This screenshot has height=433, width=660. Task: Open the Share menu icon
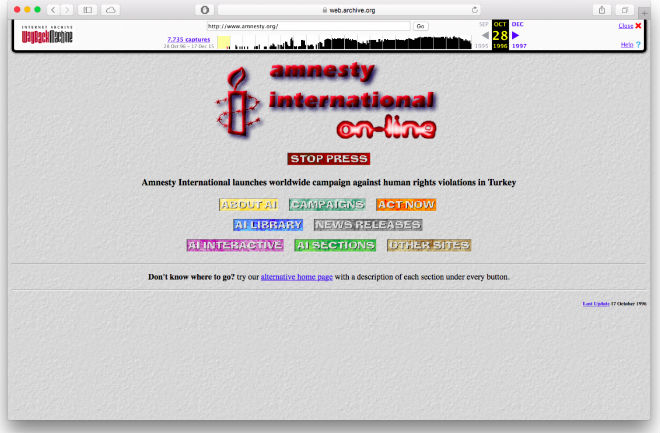[602, 10]
